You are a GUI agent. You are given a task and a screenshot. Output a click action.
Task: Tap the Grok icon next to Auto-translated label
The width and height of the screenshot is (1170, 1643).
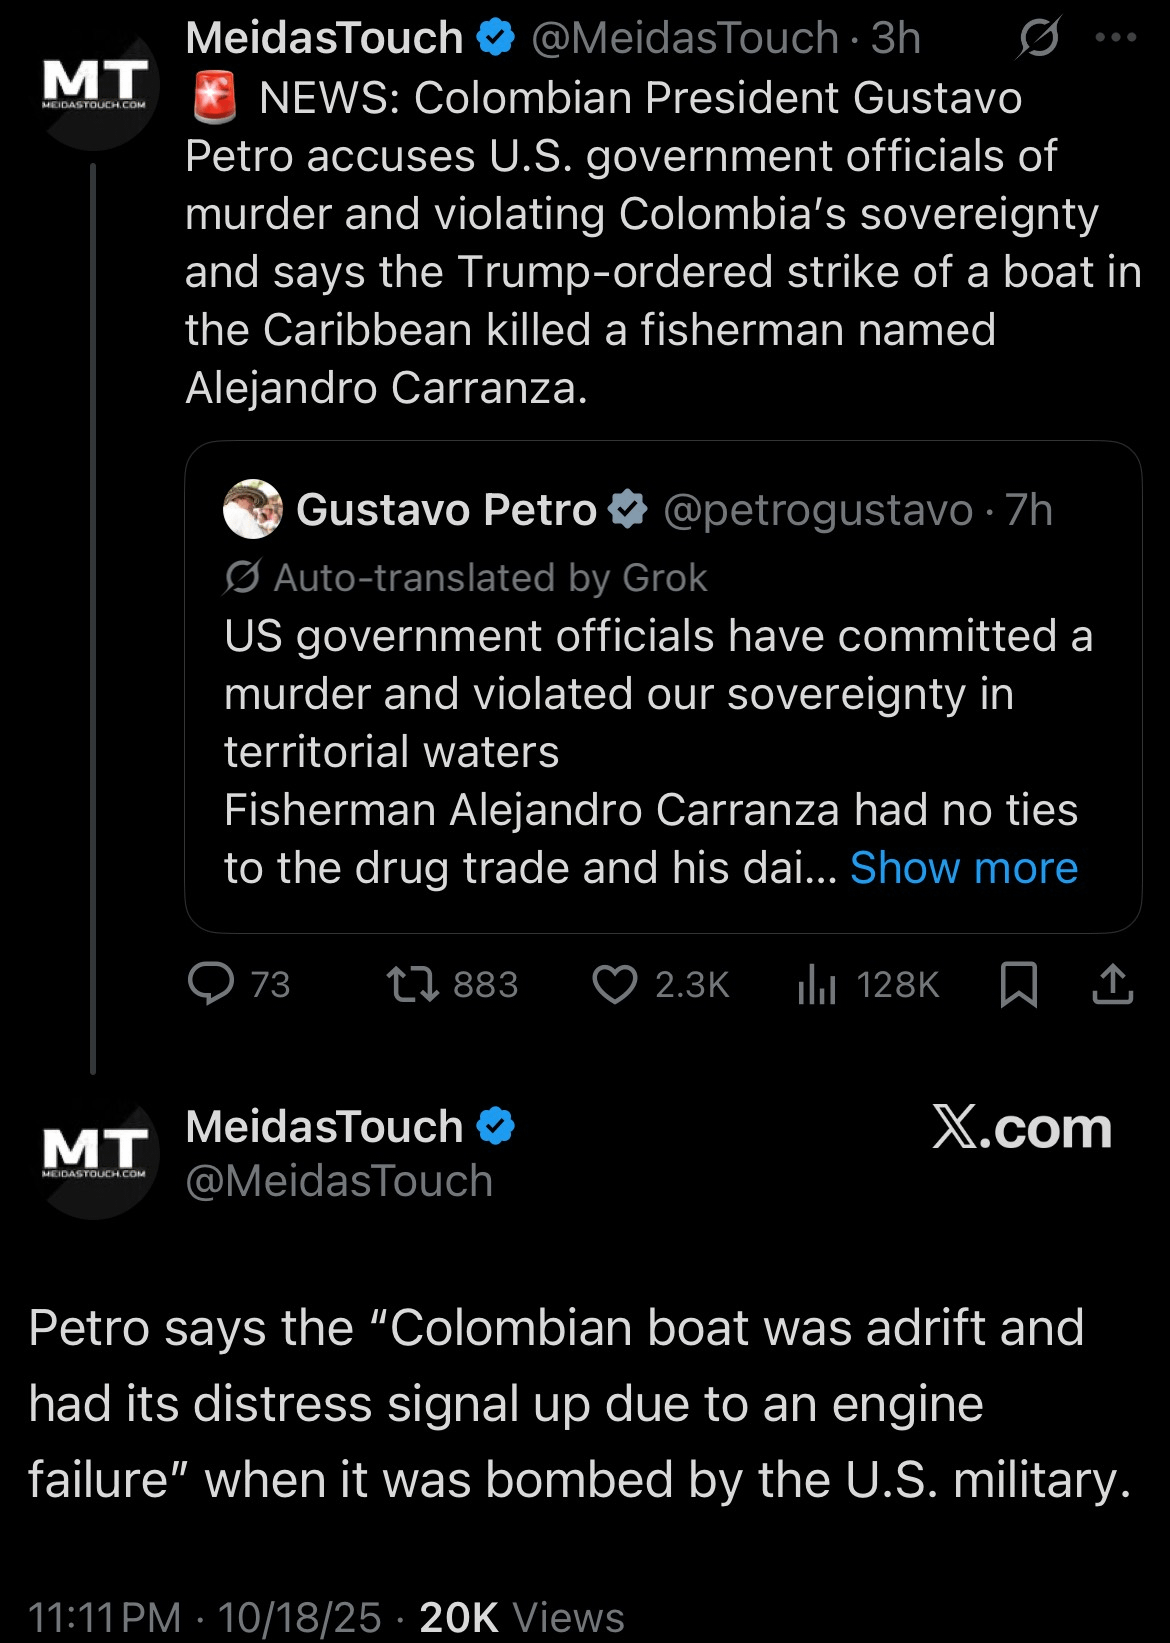tap(243, 577)
